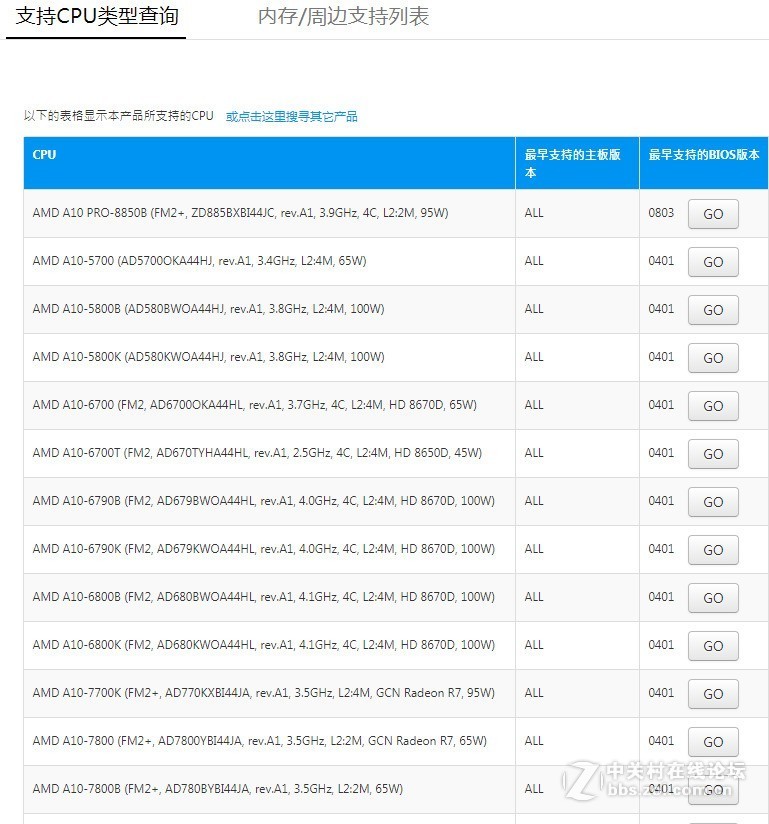The image size is (769, 824).
Task: Select ALL in the A10 PRO-8850B row
Action: (534, 213)
